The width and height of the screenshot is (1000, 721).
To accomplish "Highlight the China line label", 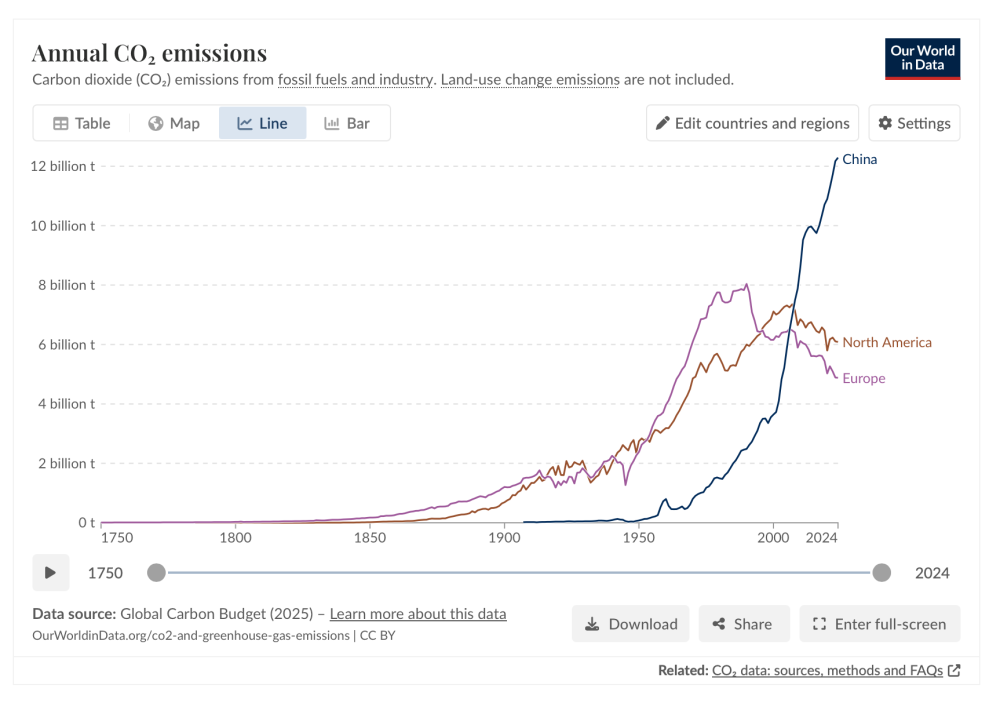I will point(860,159).
